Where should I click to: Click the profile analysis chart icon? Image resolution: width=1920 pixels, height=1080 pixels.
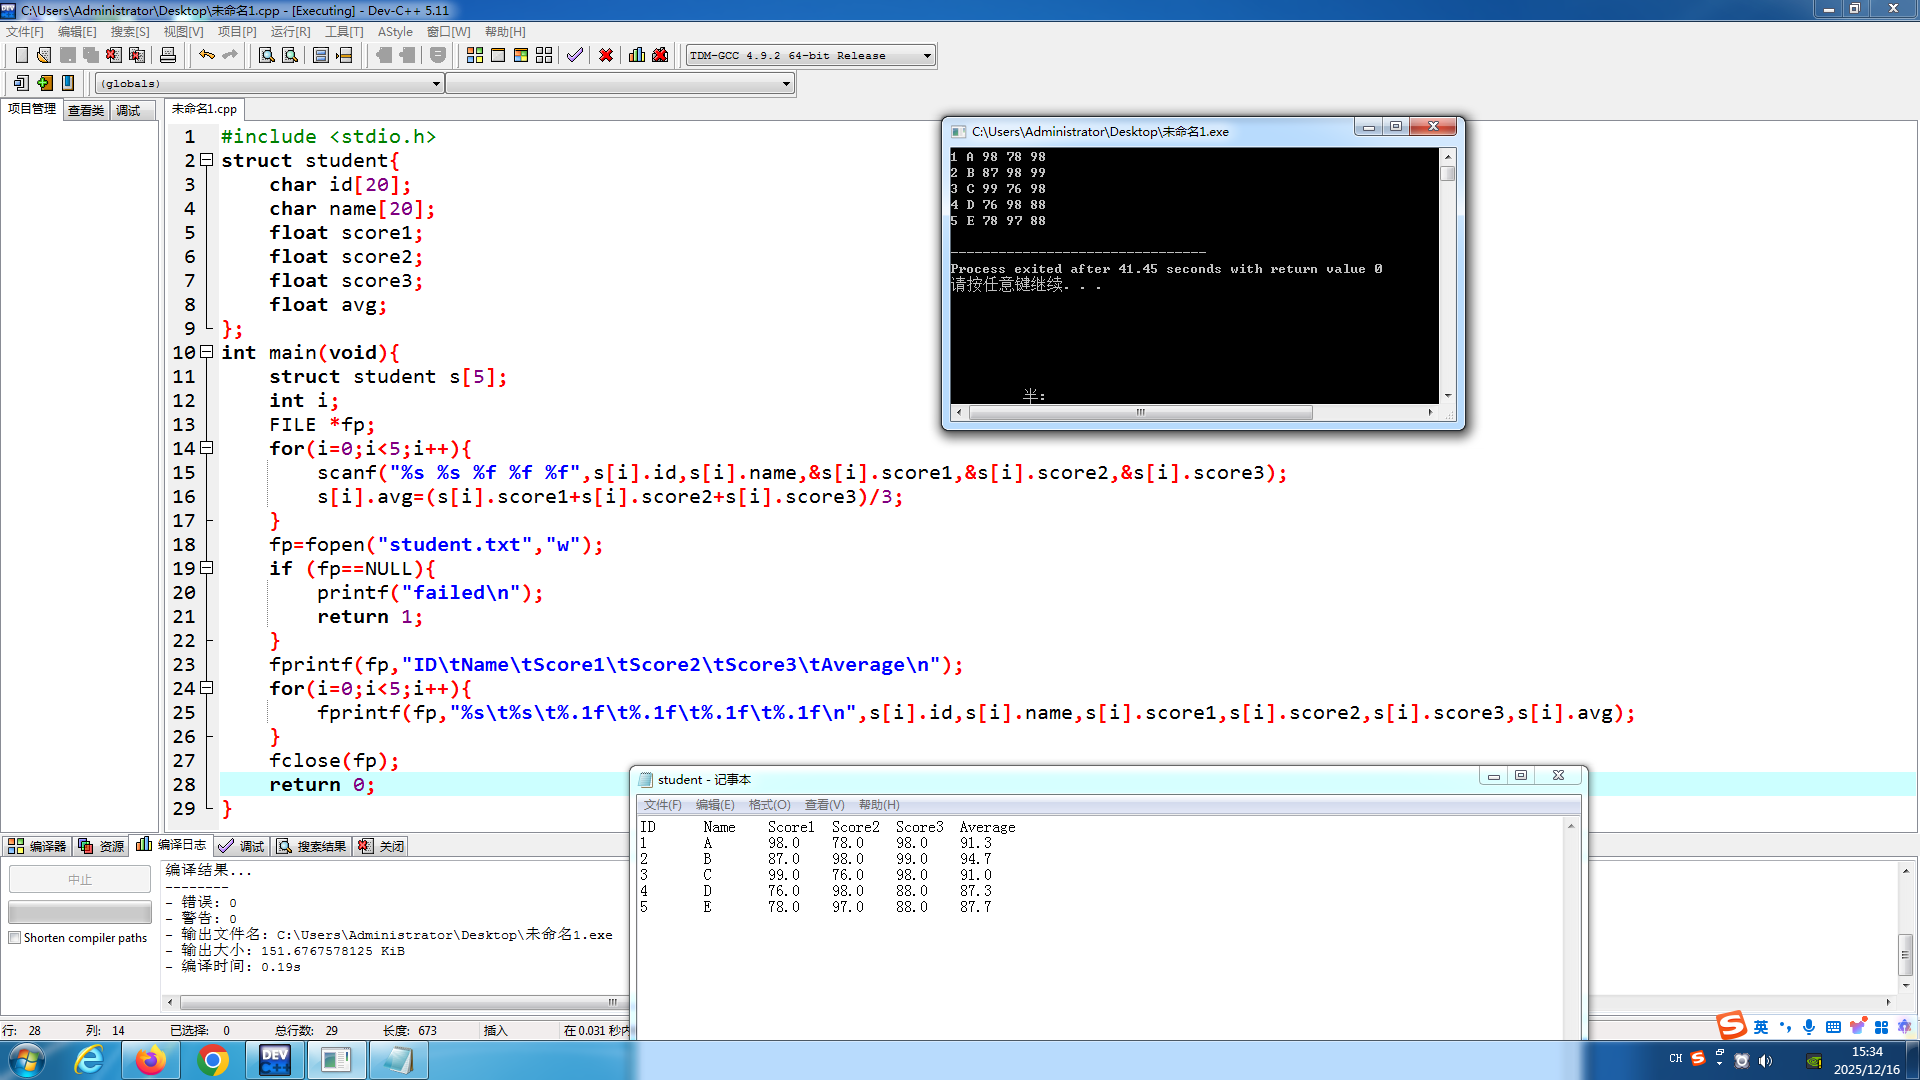coord(637,55)
